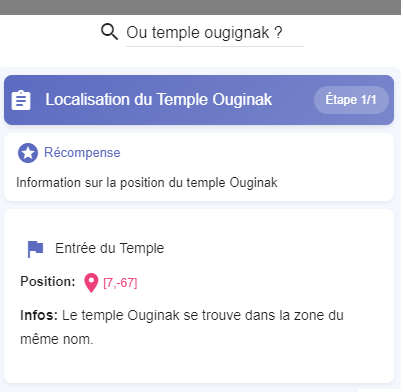The height and width of the screenshot is (392, 403).
Task: Click the underline beneath the search query
Action: [215, 46]
